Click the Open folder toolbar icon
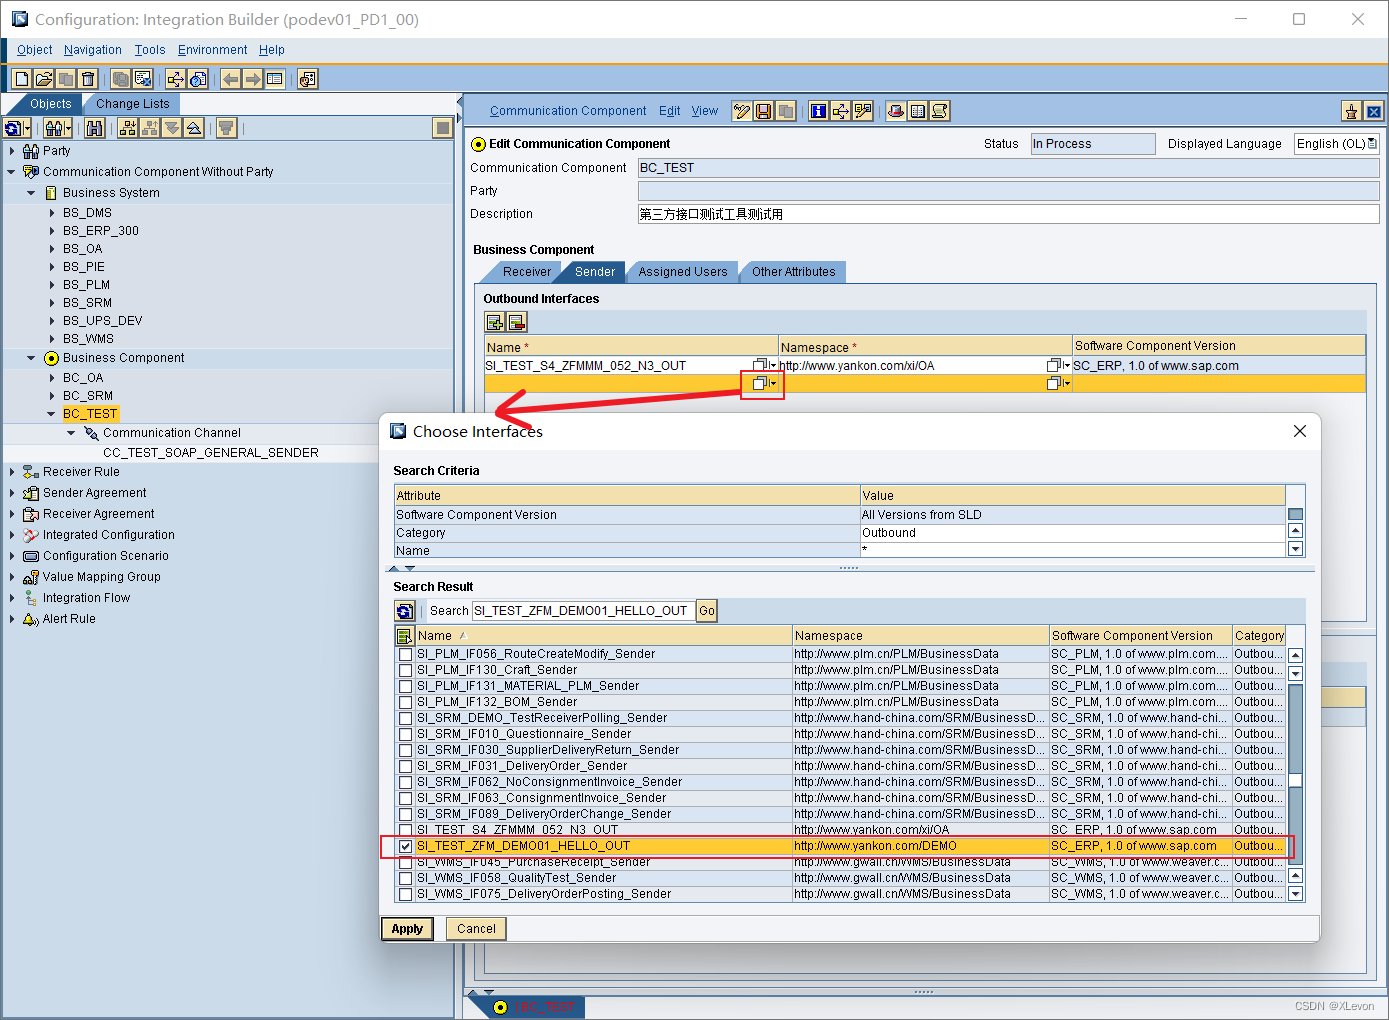This screenshot has width=1389, height=1020. tap(44, 79)
